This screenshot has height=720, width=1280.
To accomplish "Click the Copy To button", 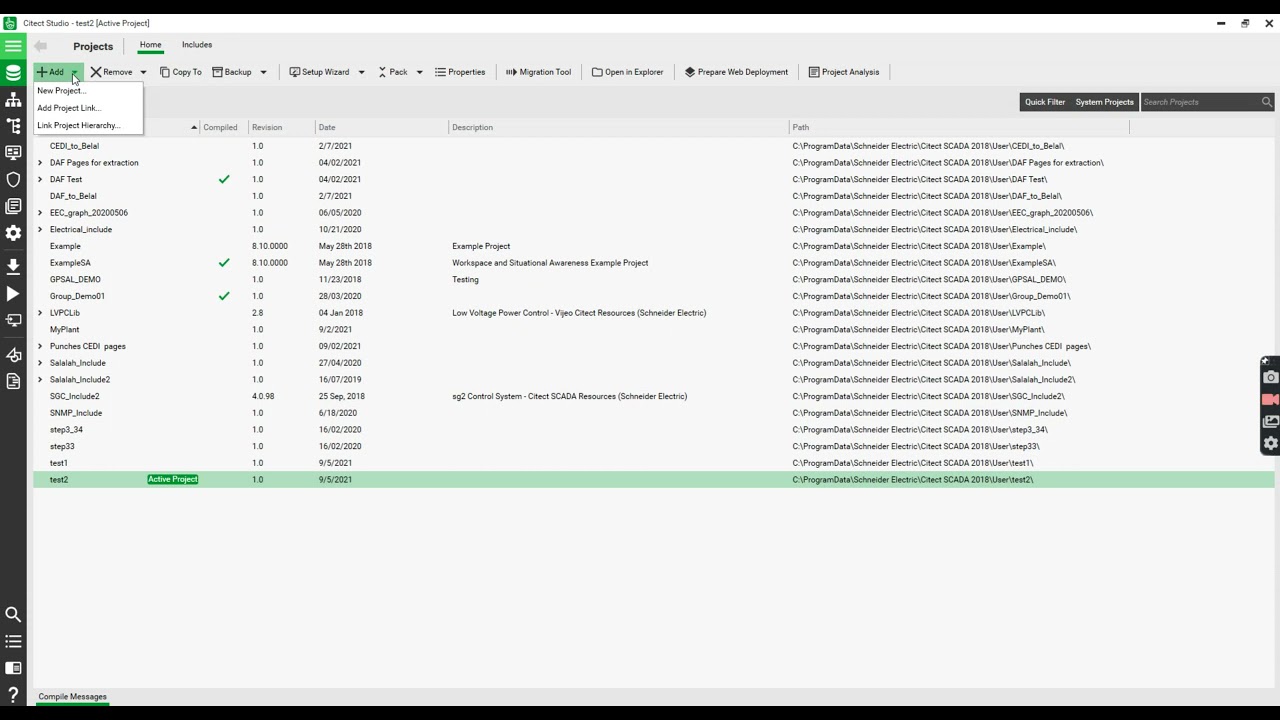I will coord(181,72).
